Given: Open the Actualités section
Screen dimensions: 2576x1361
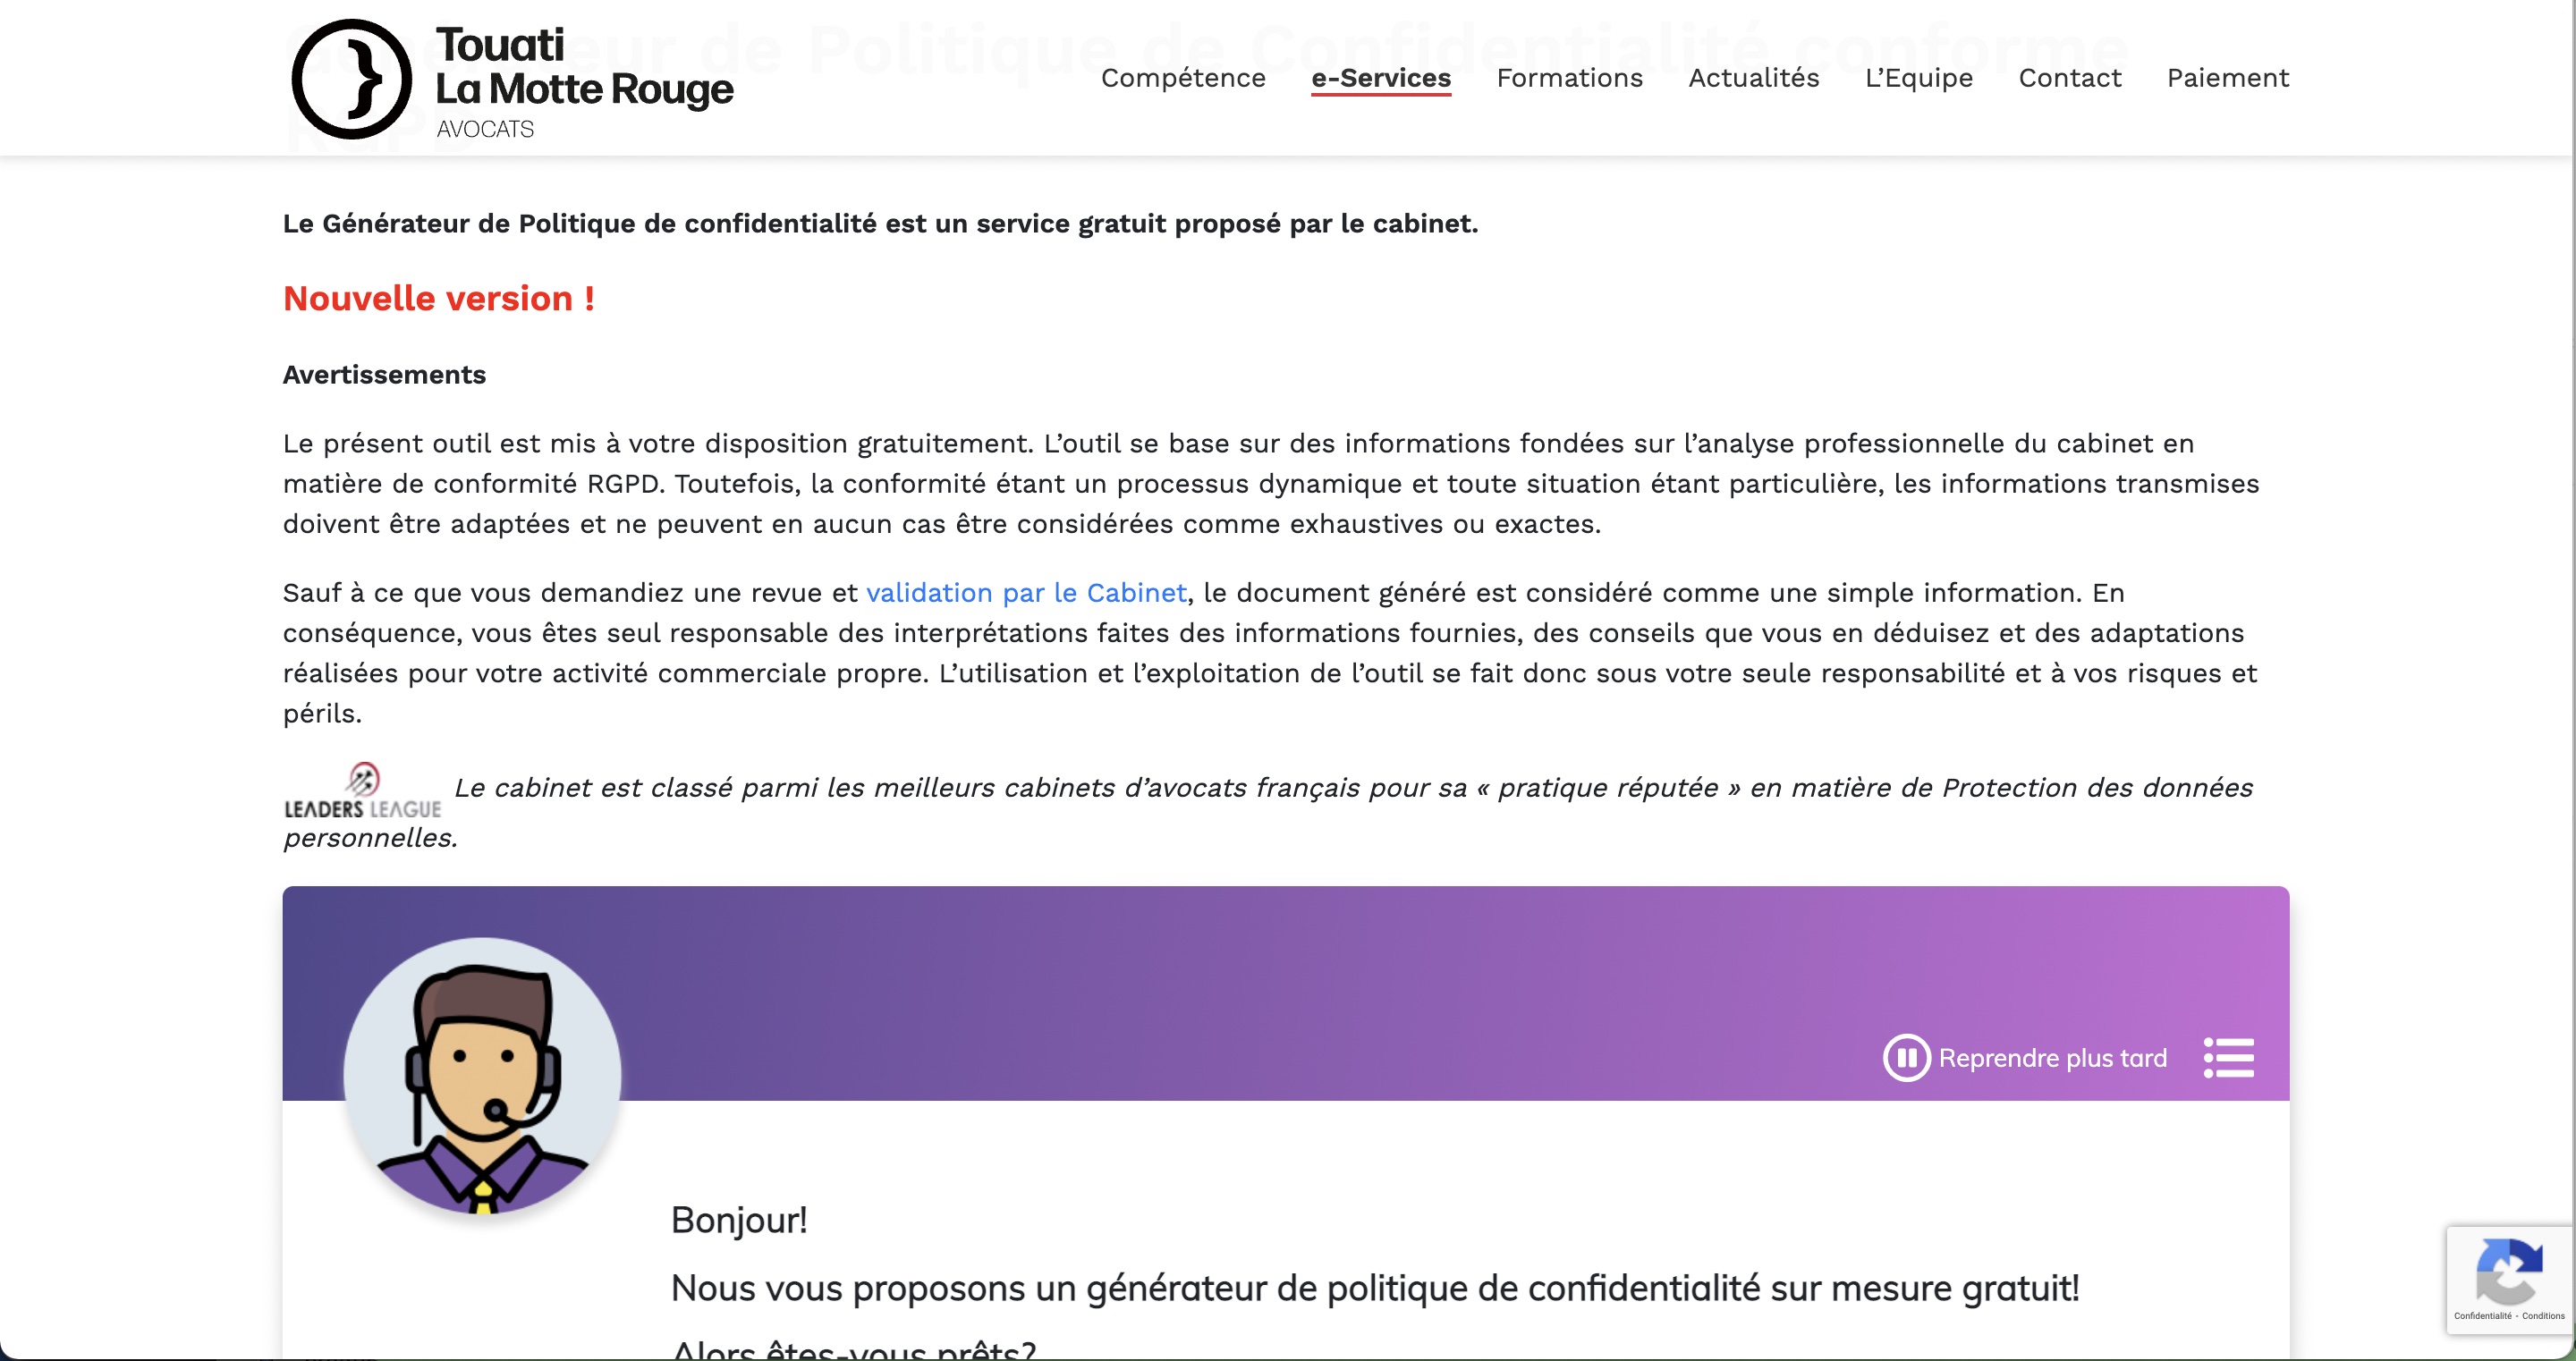Looking at the screenshot, I should point(1754,78).
